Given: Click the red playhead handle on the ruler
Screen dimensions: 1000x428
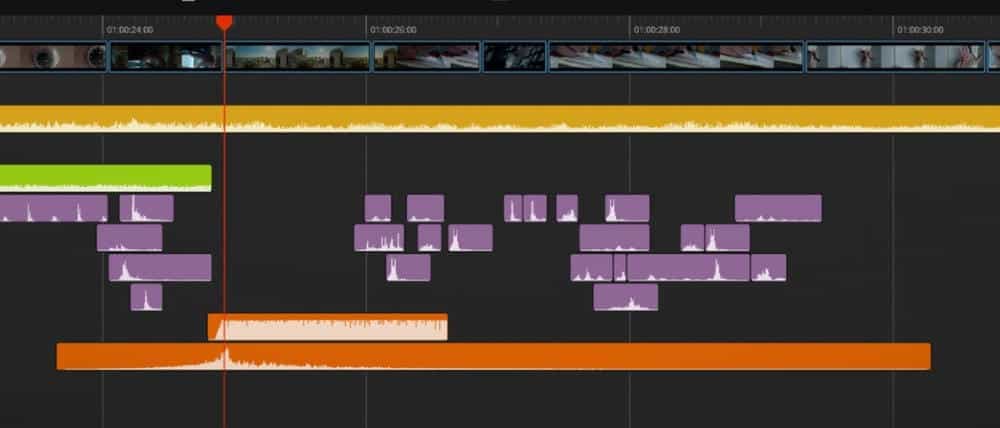Looking at the screenshot, I should 224,23.
